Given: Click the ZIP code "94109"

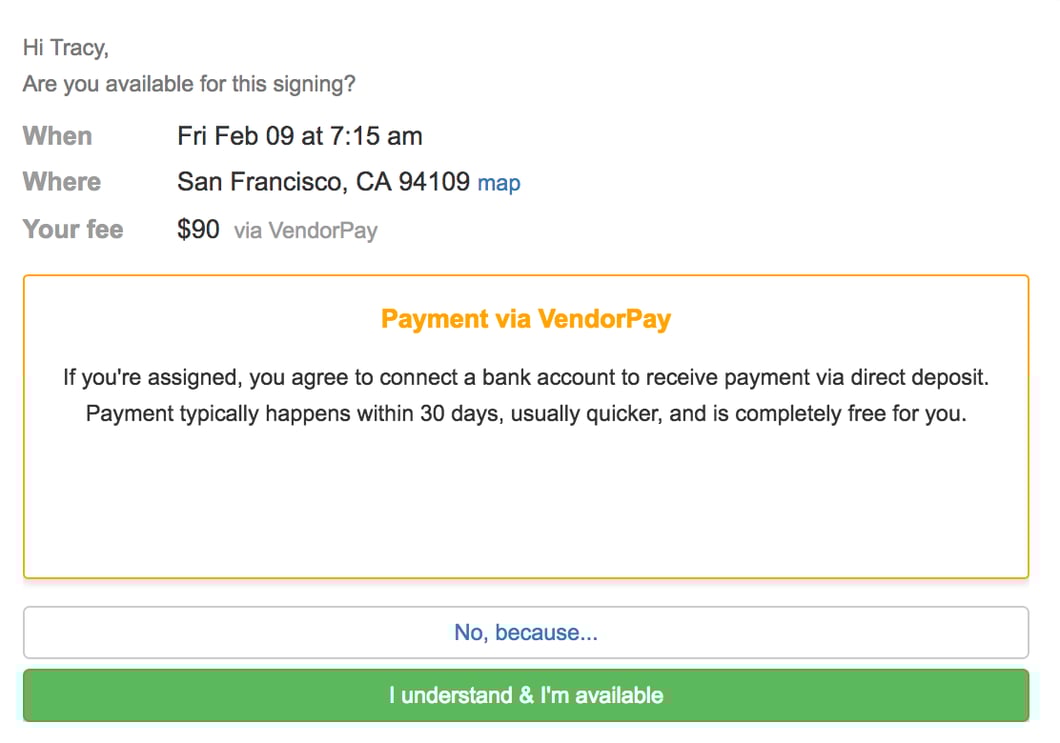Looking at the screenshot, I should (434, 182).
